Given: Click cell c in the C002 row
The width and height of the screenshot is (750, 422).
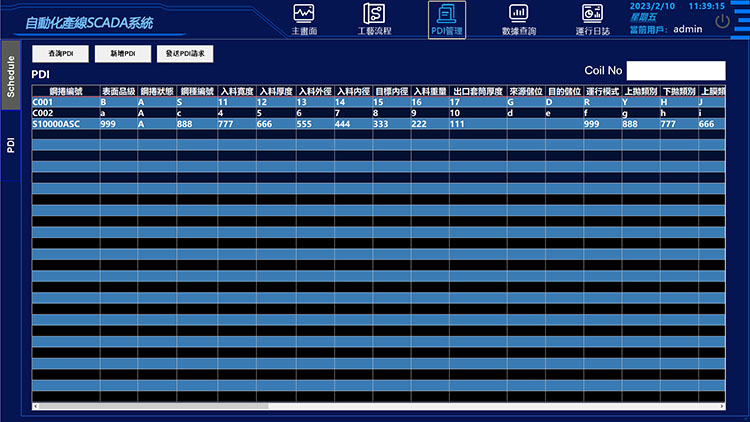Looking at the screenshot, I should [x=197, y=113].
